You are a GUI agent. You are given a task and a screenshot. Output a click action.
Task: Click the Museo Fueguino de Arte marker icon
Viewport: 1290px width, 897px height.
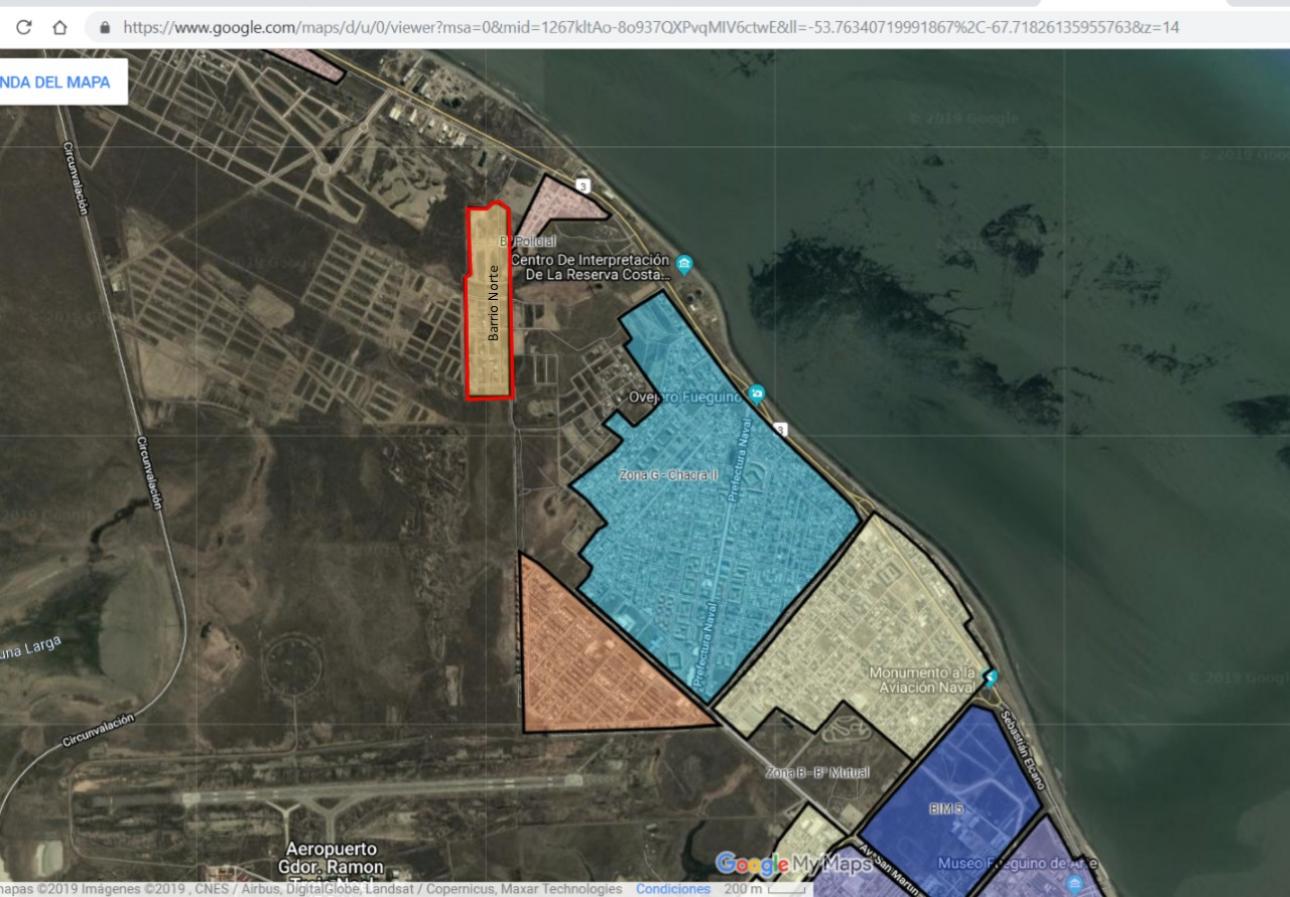[x=1074, y=885]
